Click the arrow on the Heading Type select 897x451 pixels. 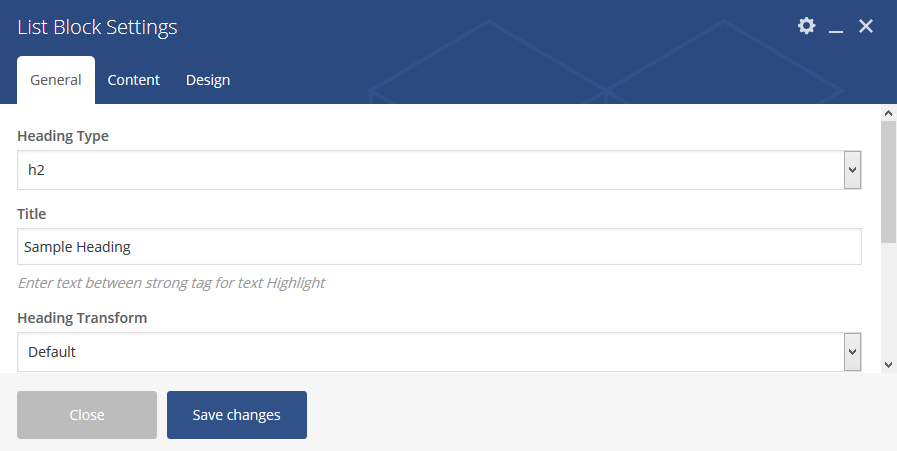click(x=852, y=170)
